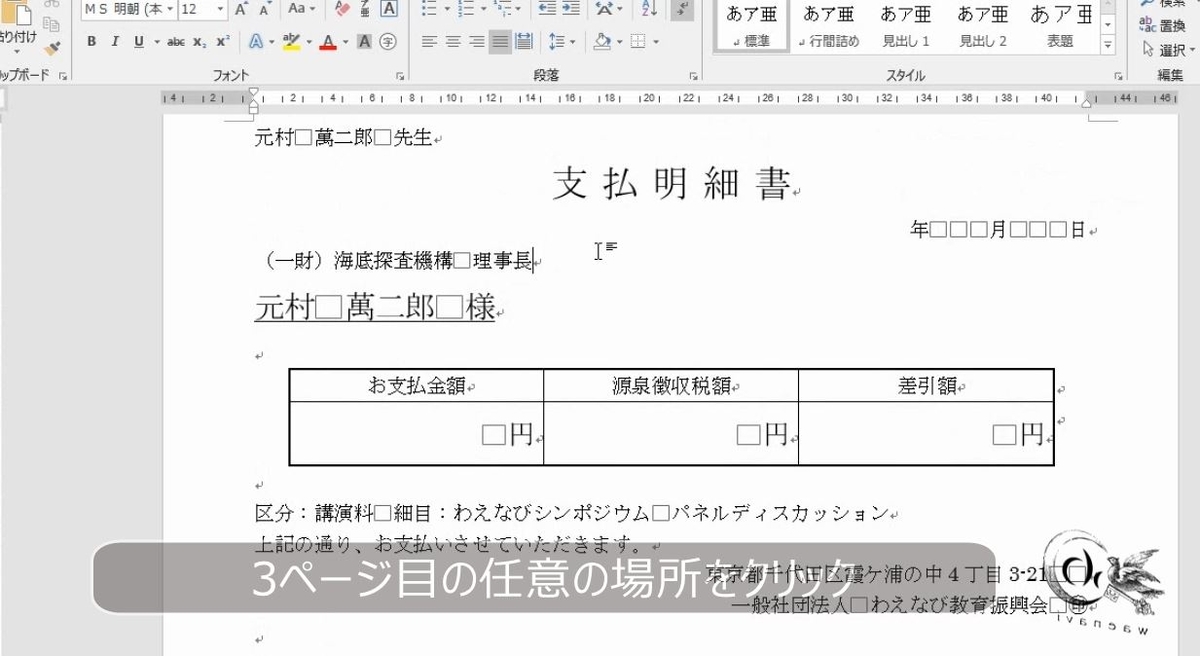Open change case (Aa) dropdown

[300, 9]
